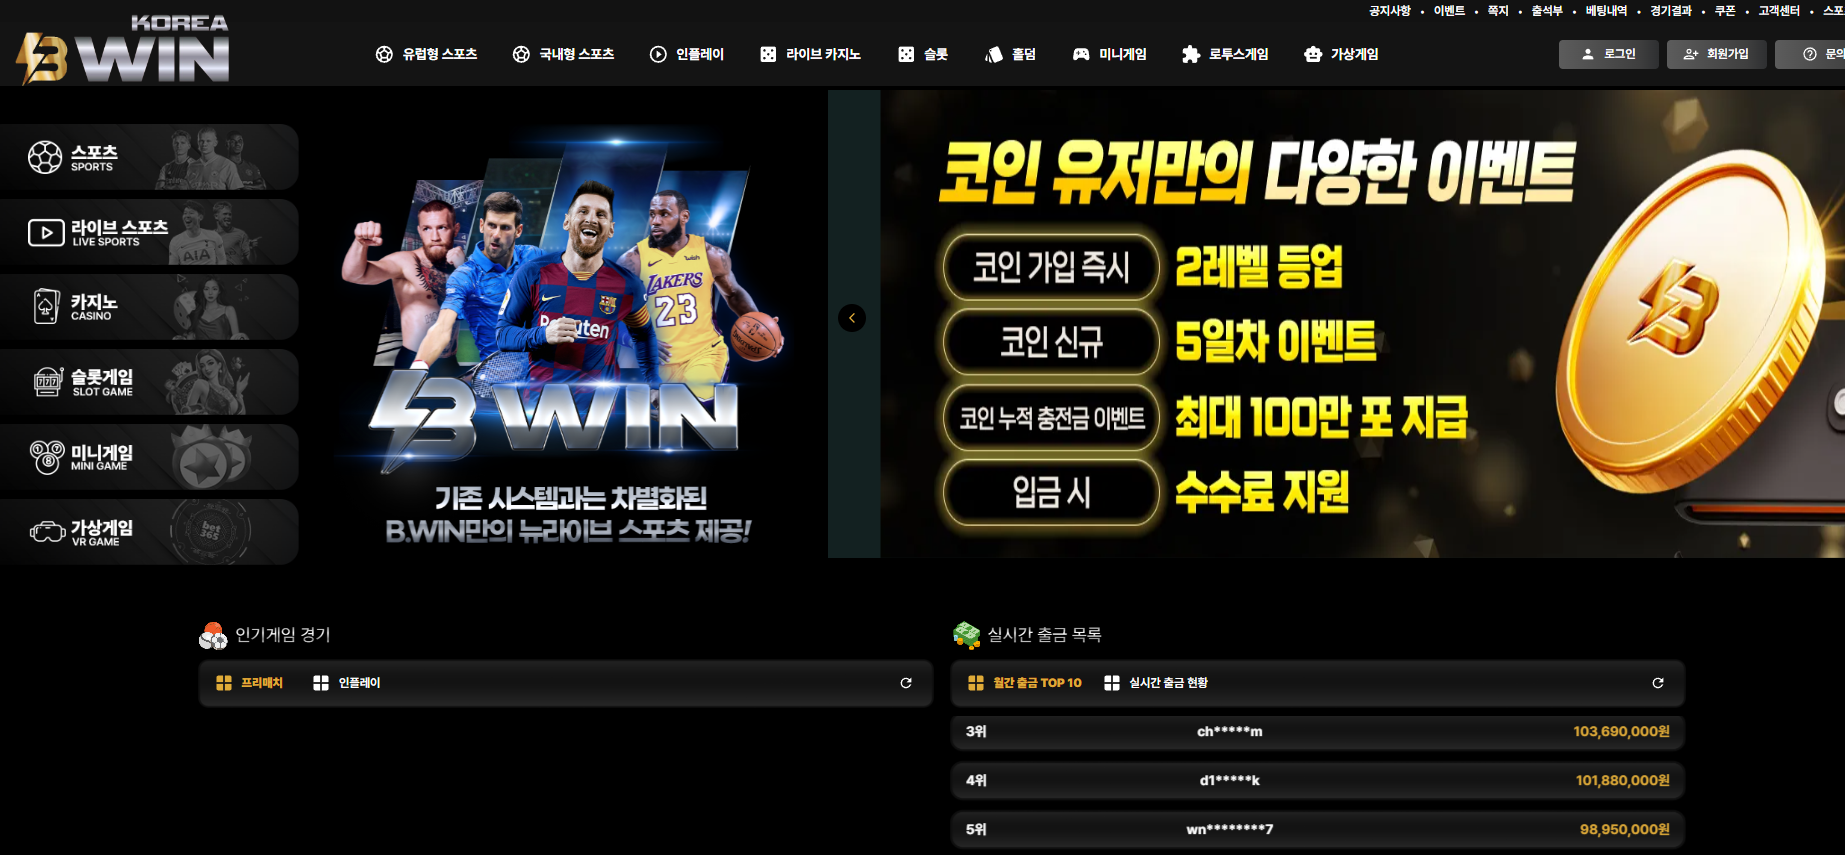Open the 인플레이 page in the top navigation

[x=687, y=54]
